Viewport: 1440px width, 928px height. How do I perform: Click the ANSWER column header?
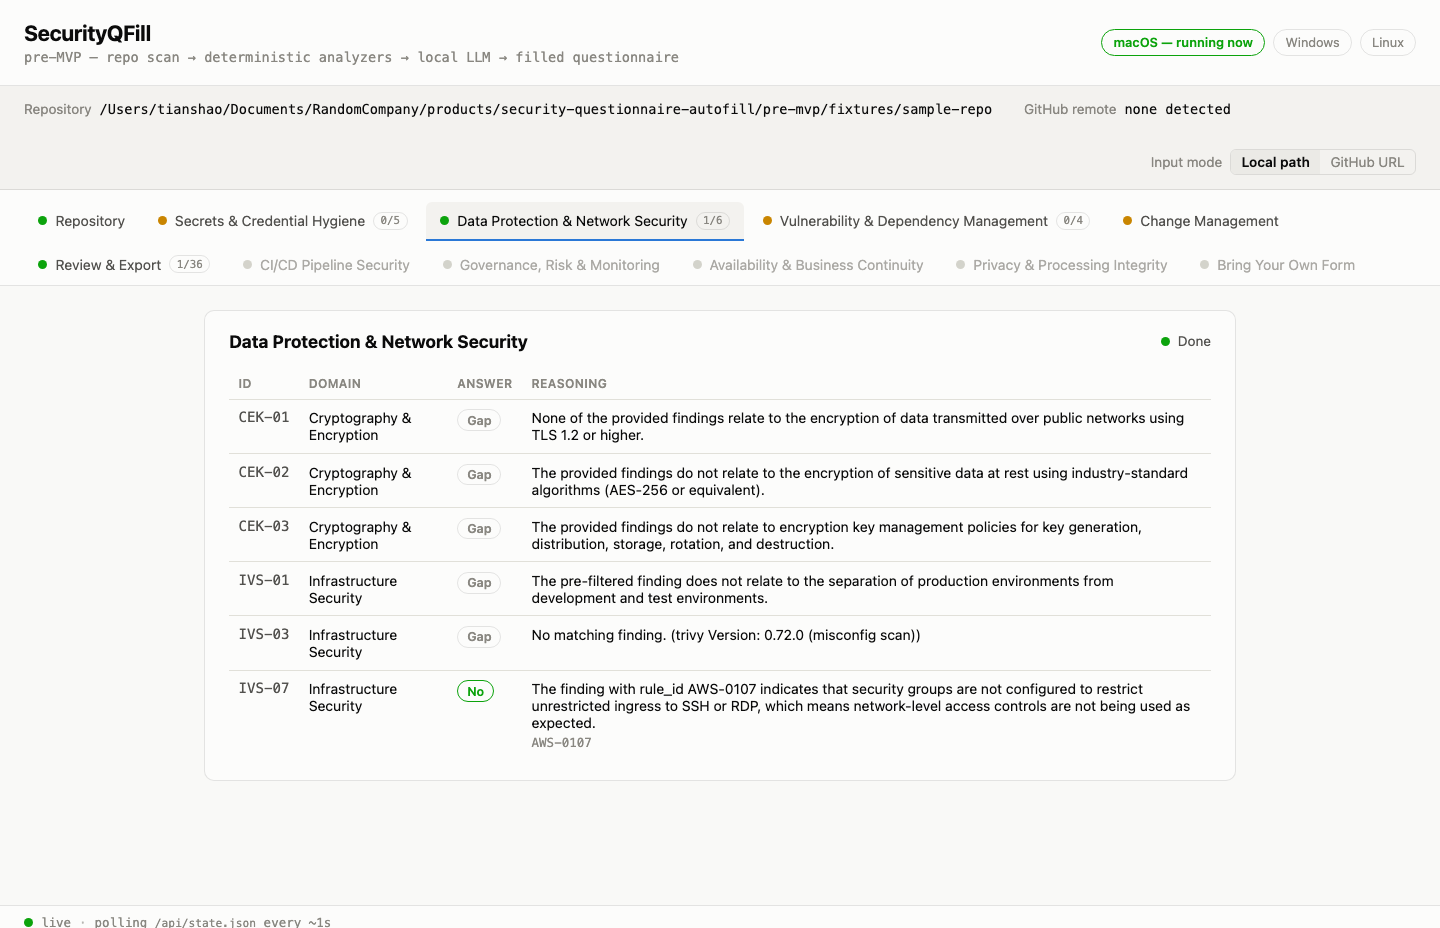point(485,384)
